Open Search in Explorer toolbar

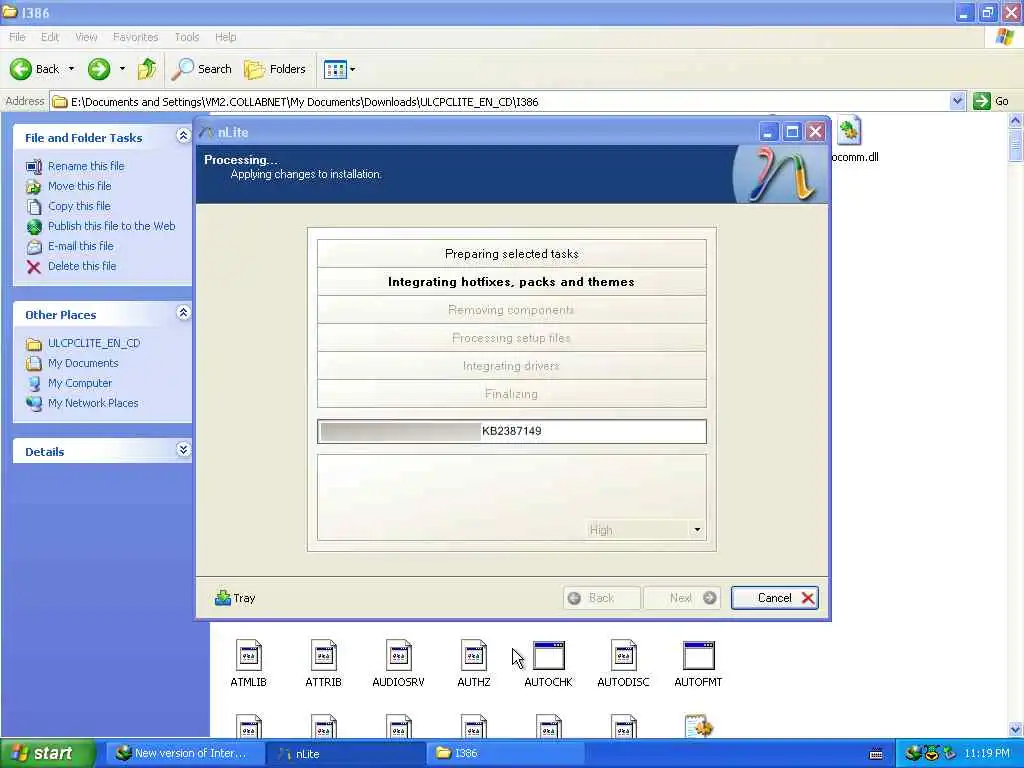pyautogui.click(x=202, y=69)
